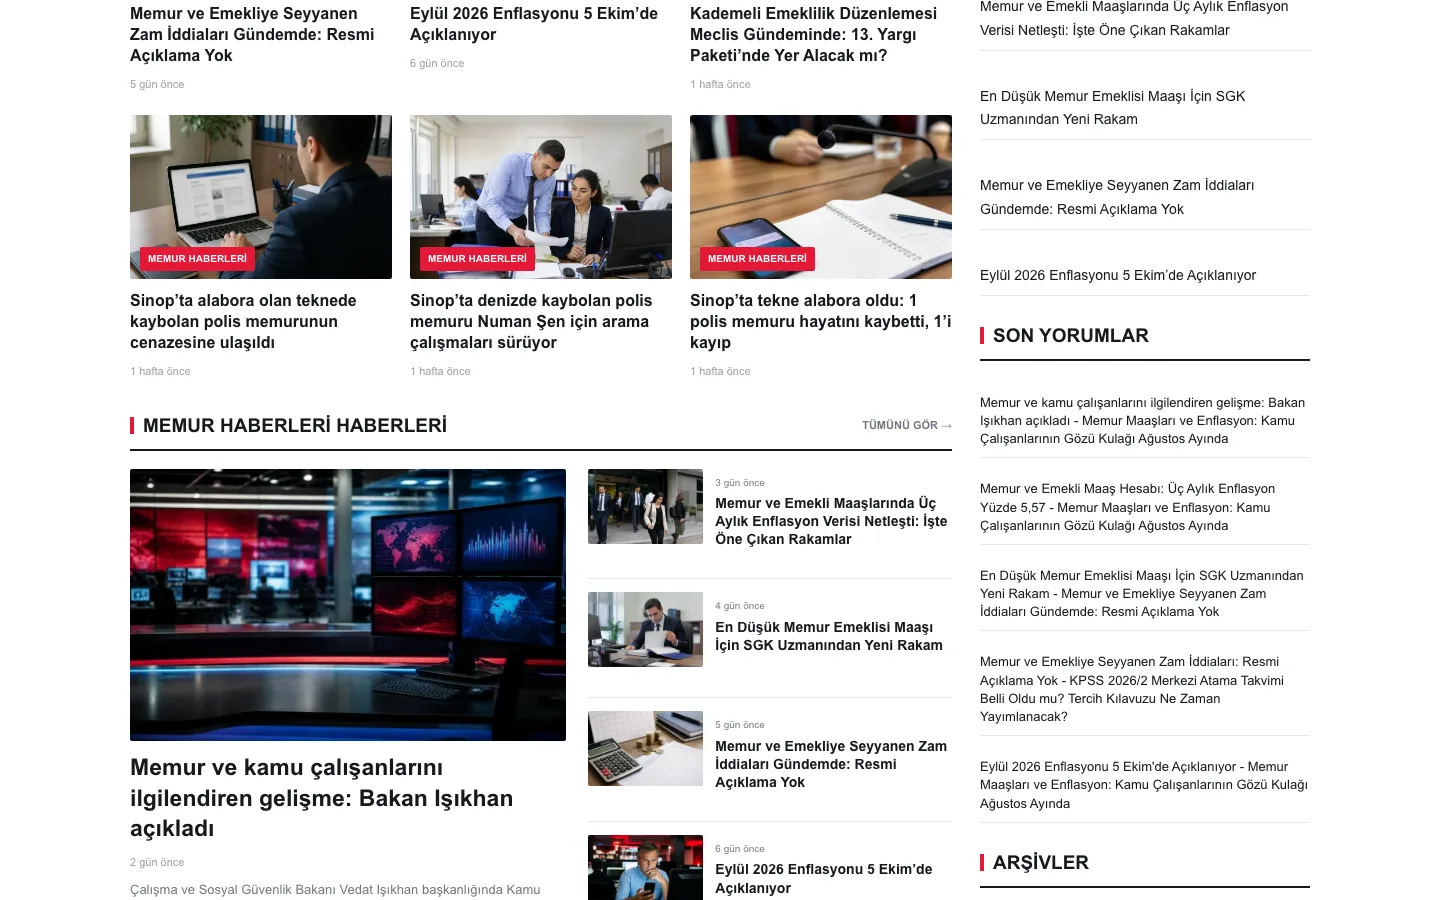1440x900 pixels.
Task: Click 'Memur Haberleri' badge on laptop image
Action: click(197, 259)
